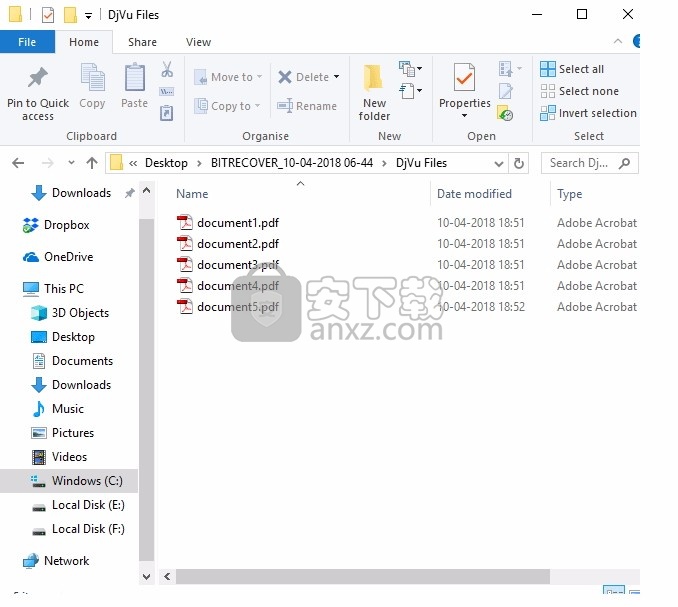This screenshot has height=607, width=678.
Task: Click the Properties icon in title bar
Action: coord(48,15)
